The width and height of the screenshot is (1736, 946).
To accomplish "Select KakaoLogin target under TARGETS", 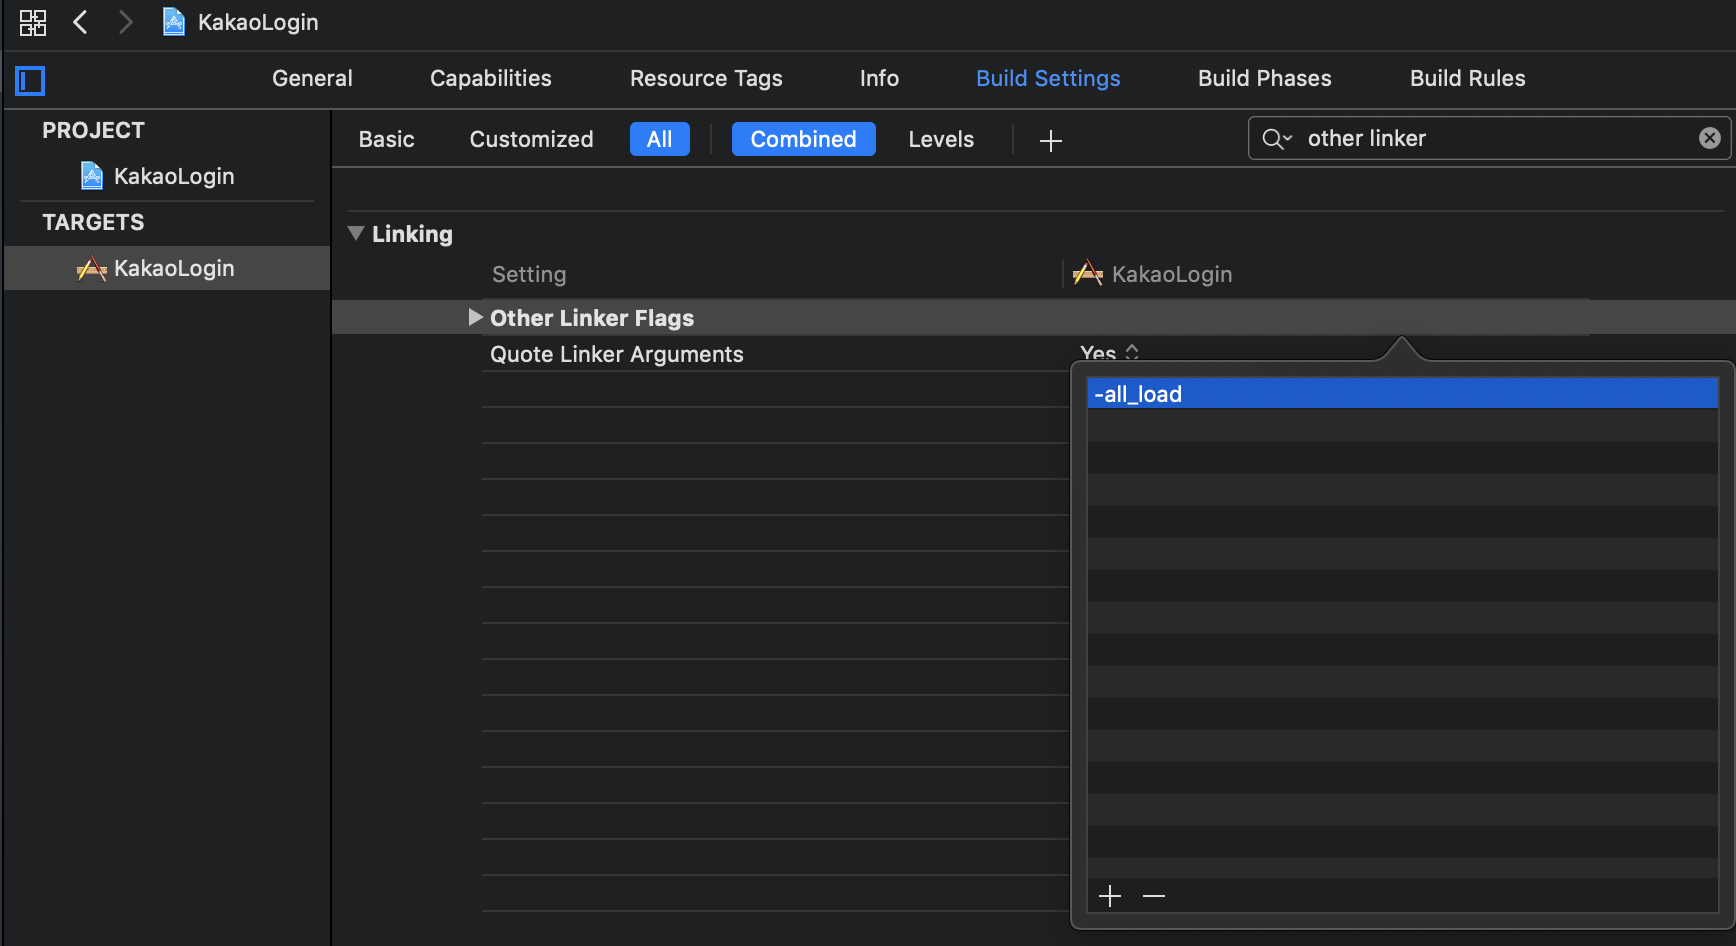I will 167,268.
